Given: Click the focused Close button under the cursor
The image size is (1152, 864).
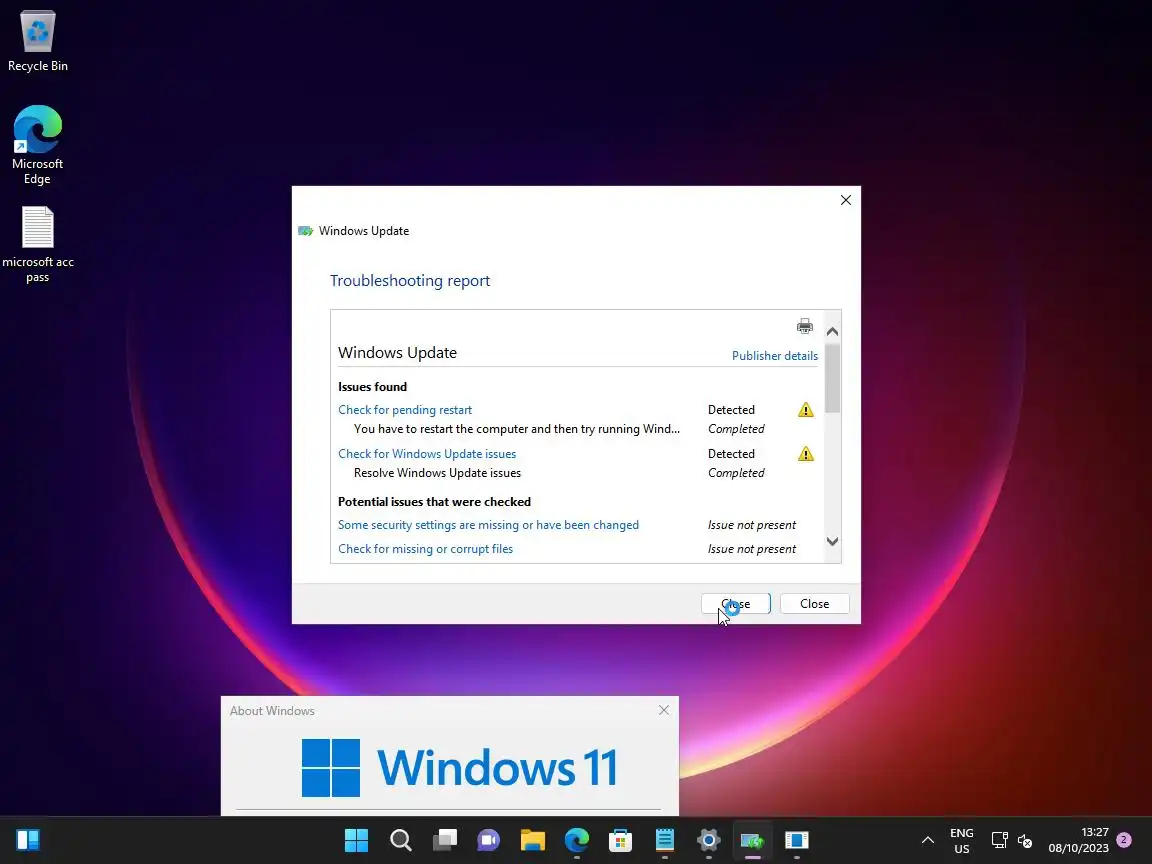Looking at the screenshot, I should (735, 604).
